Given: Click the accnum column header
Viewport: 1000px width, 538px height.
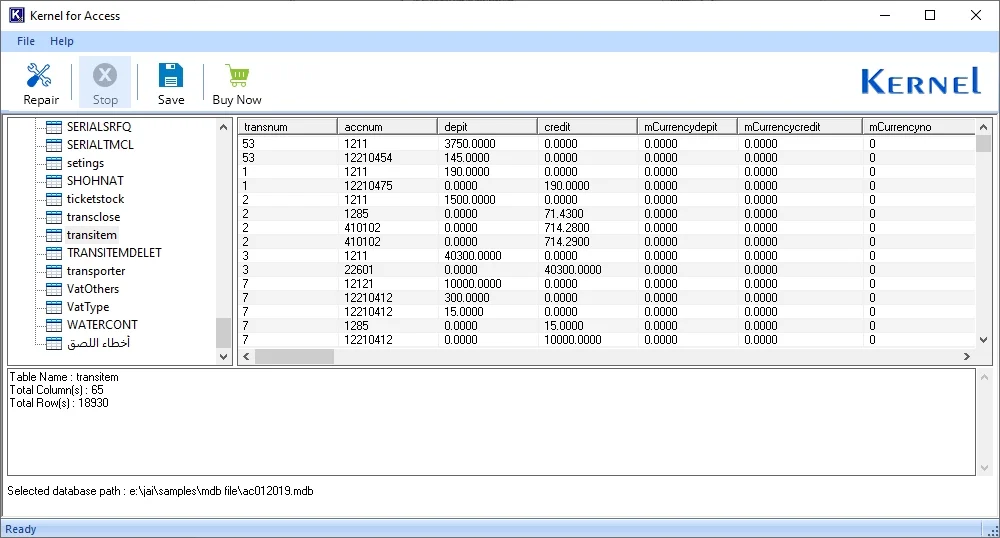Looking at the screenshot, I should click(x=387, y=127).
